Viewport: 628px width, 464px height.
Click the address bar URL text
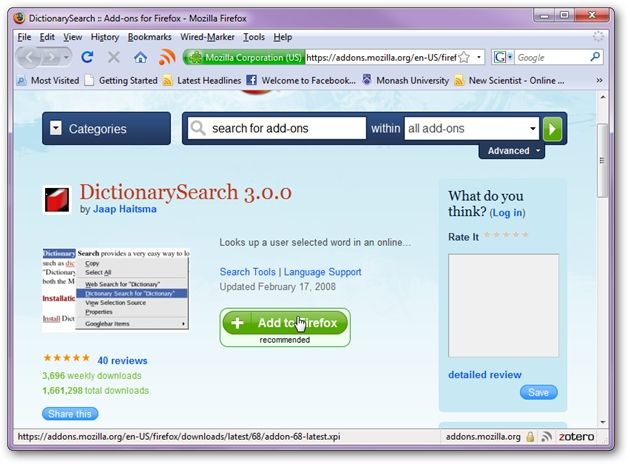coord(381,57)
